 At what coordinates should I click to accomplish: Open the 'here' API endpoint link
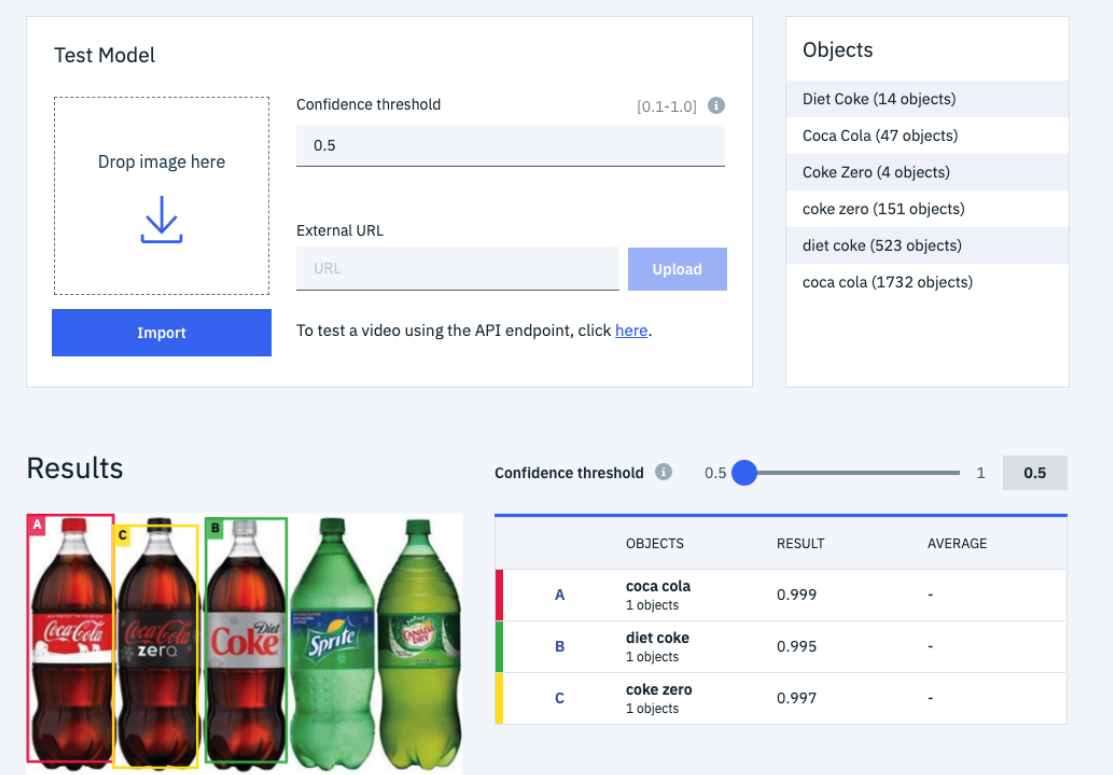(x=631, y=330)
